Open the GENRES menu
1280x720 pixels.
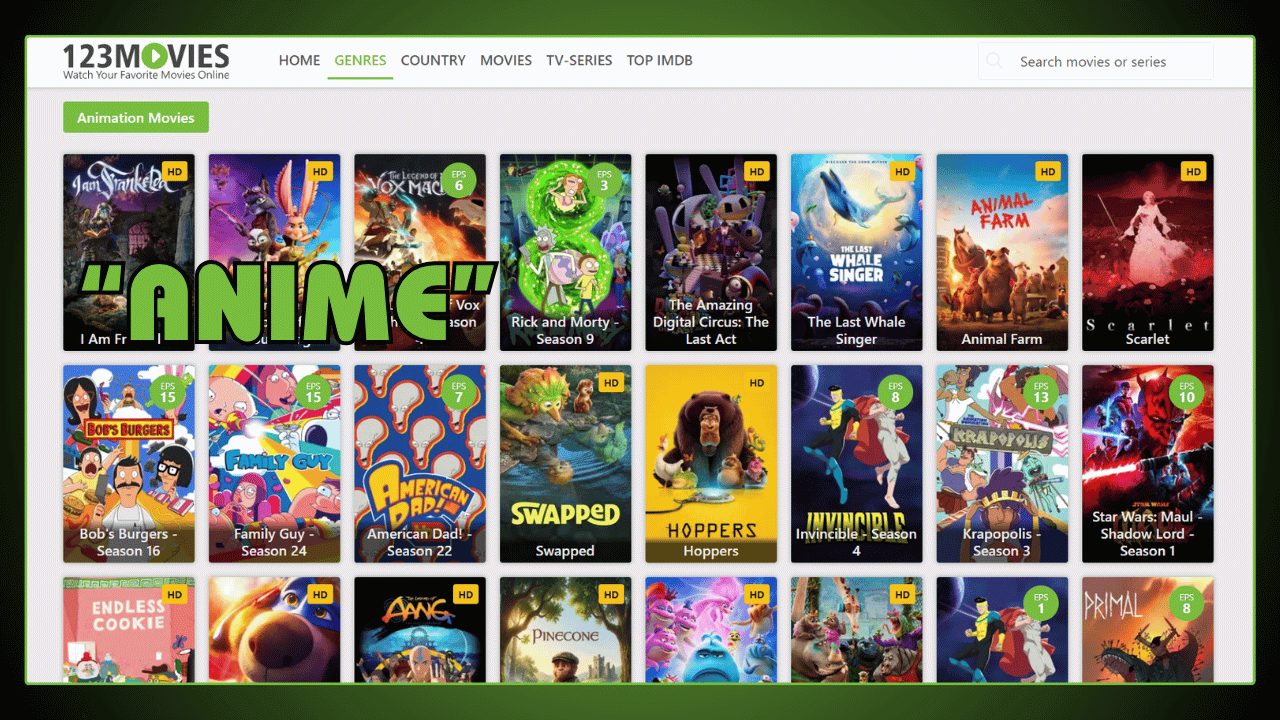tap(360, 60)
